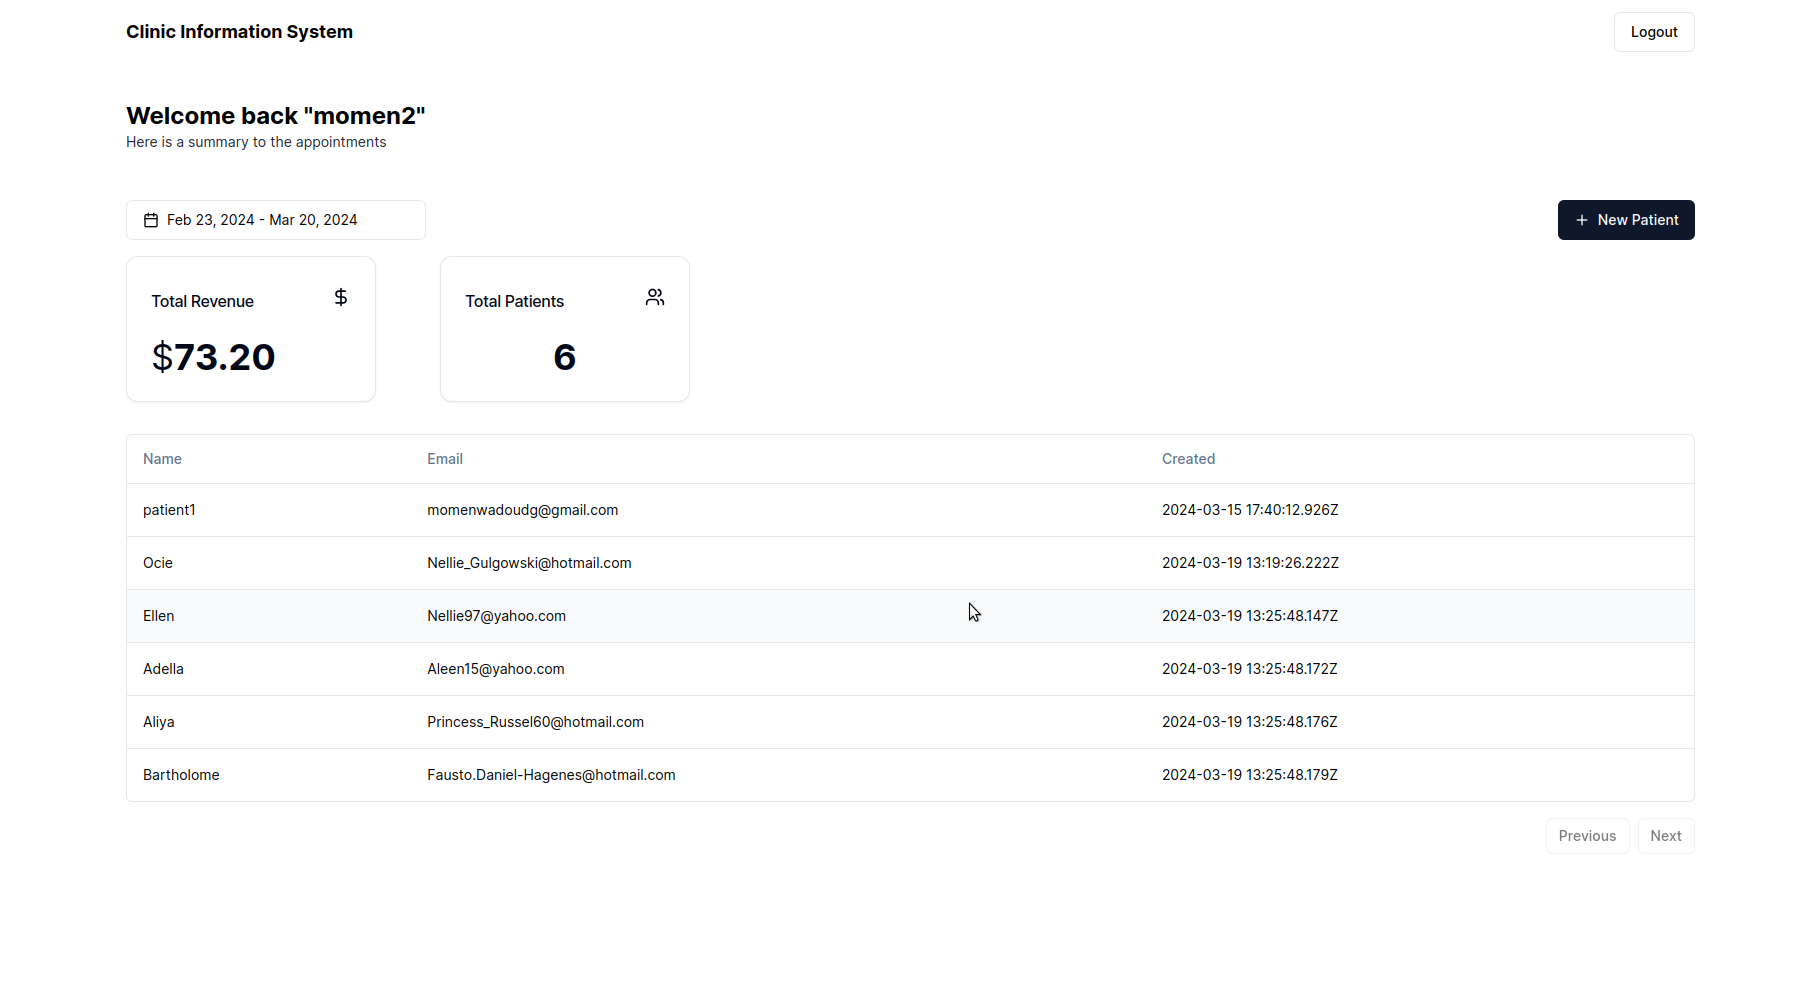Sort the table by the Name column
The image size is (1800, 989).
pos(162,458)
